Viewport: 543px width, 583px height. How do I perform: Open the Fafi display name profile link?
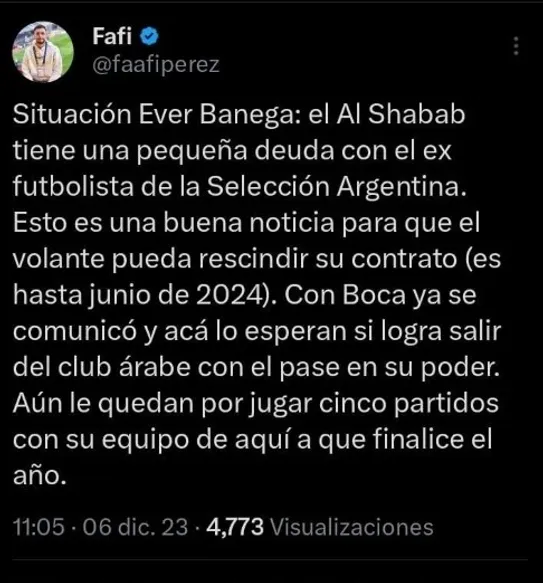pyautogui.click(x=112, y=36)
